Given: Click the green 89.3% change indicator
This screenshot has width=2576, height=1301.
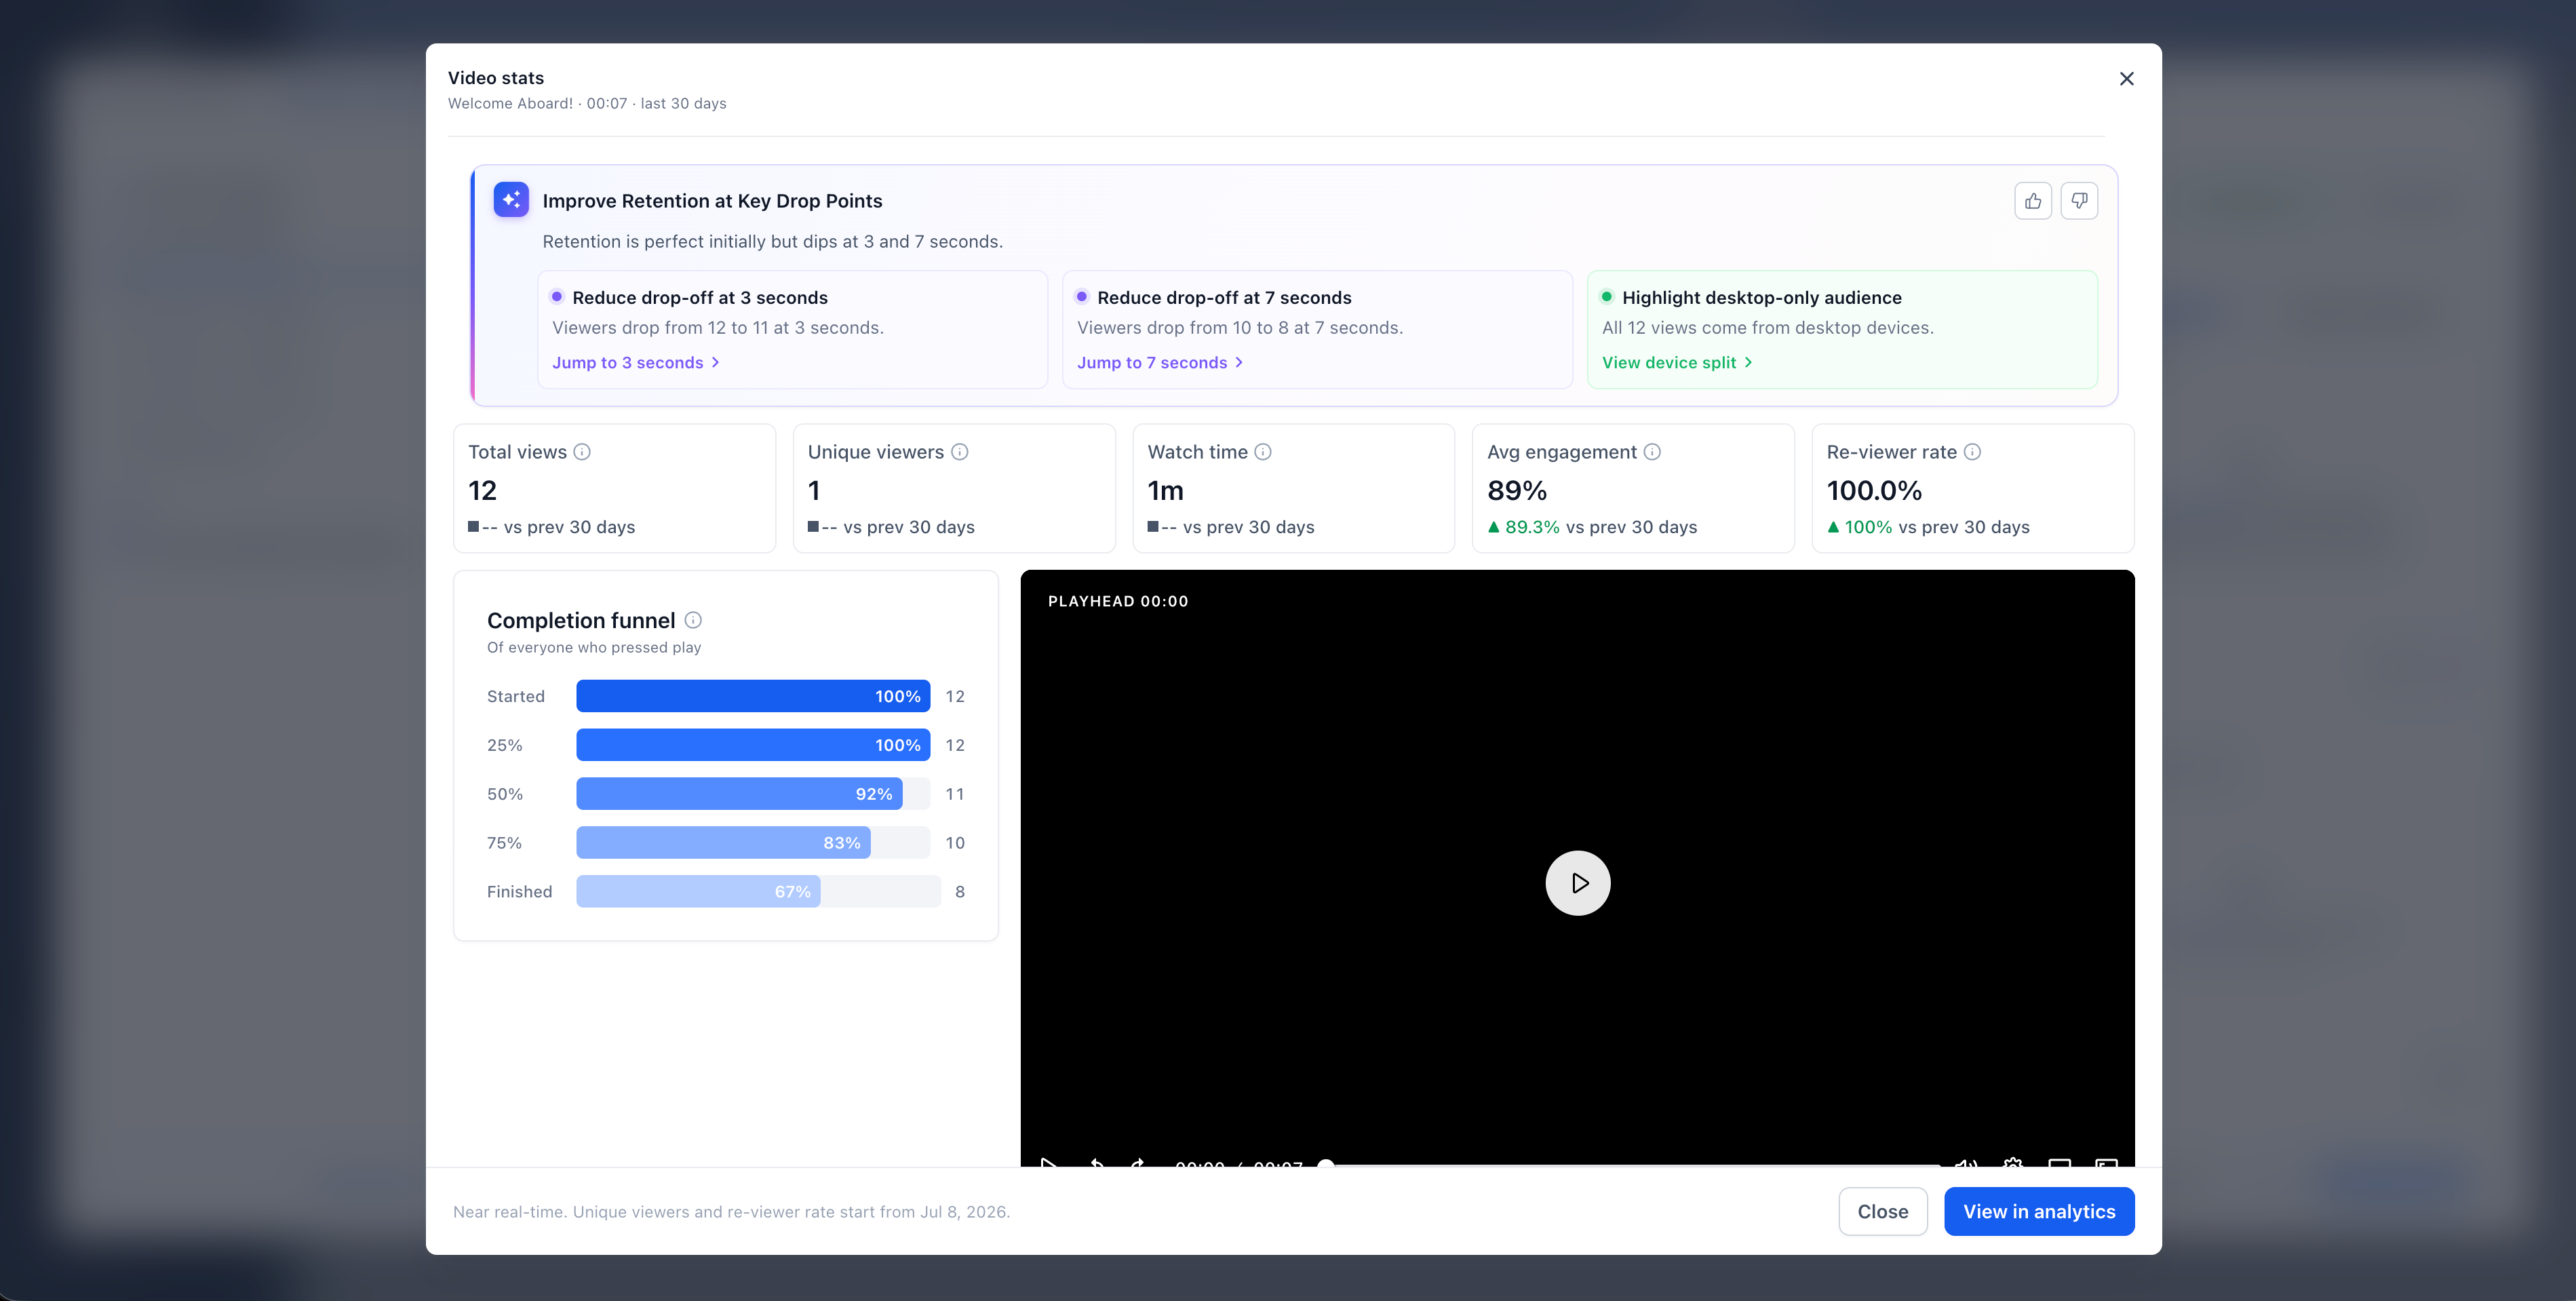Looking at the screenshot, I should point(1523,527).
